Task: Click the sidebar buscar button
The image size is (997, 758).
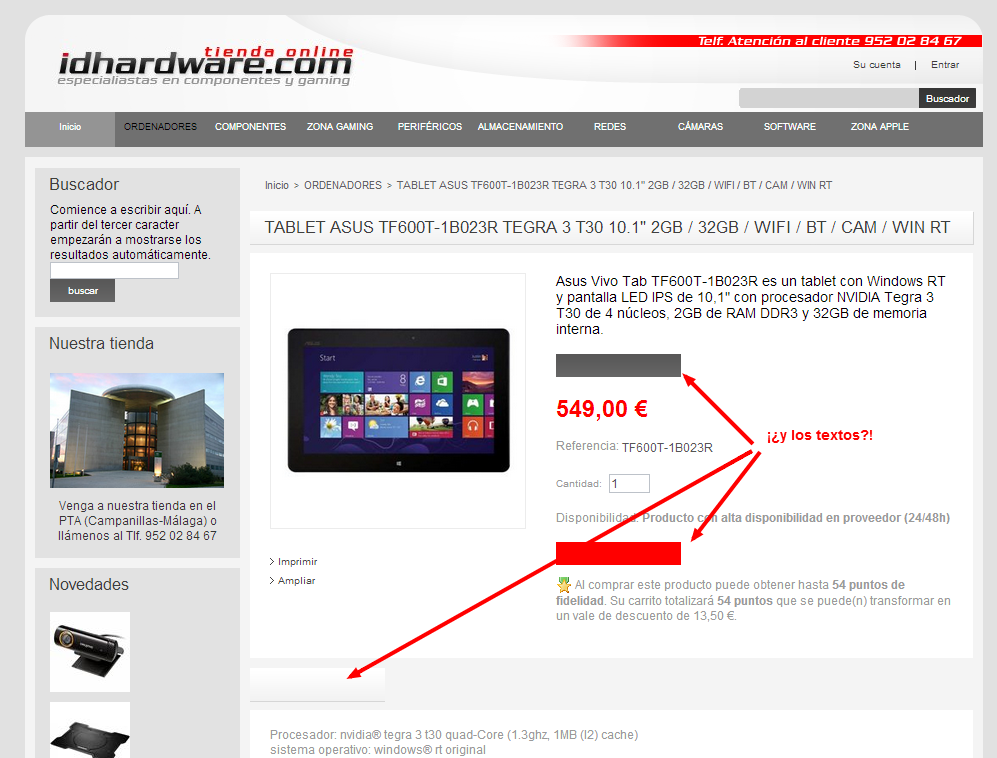Action: 83,291
